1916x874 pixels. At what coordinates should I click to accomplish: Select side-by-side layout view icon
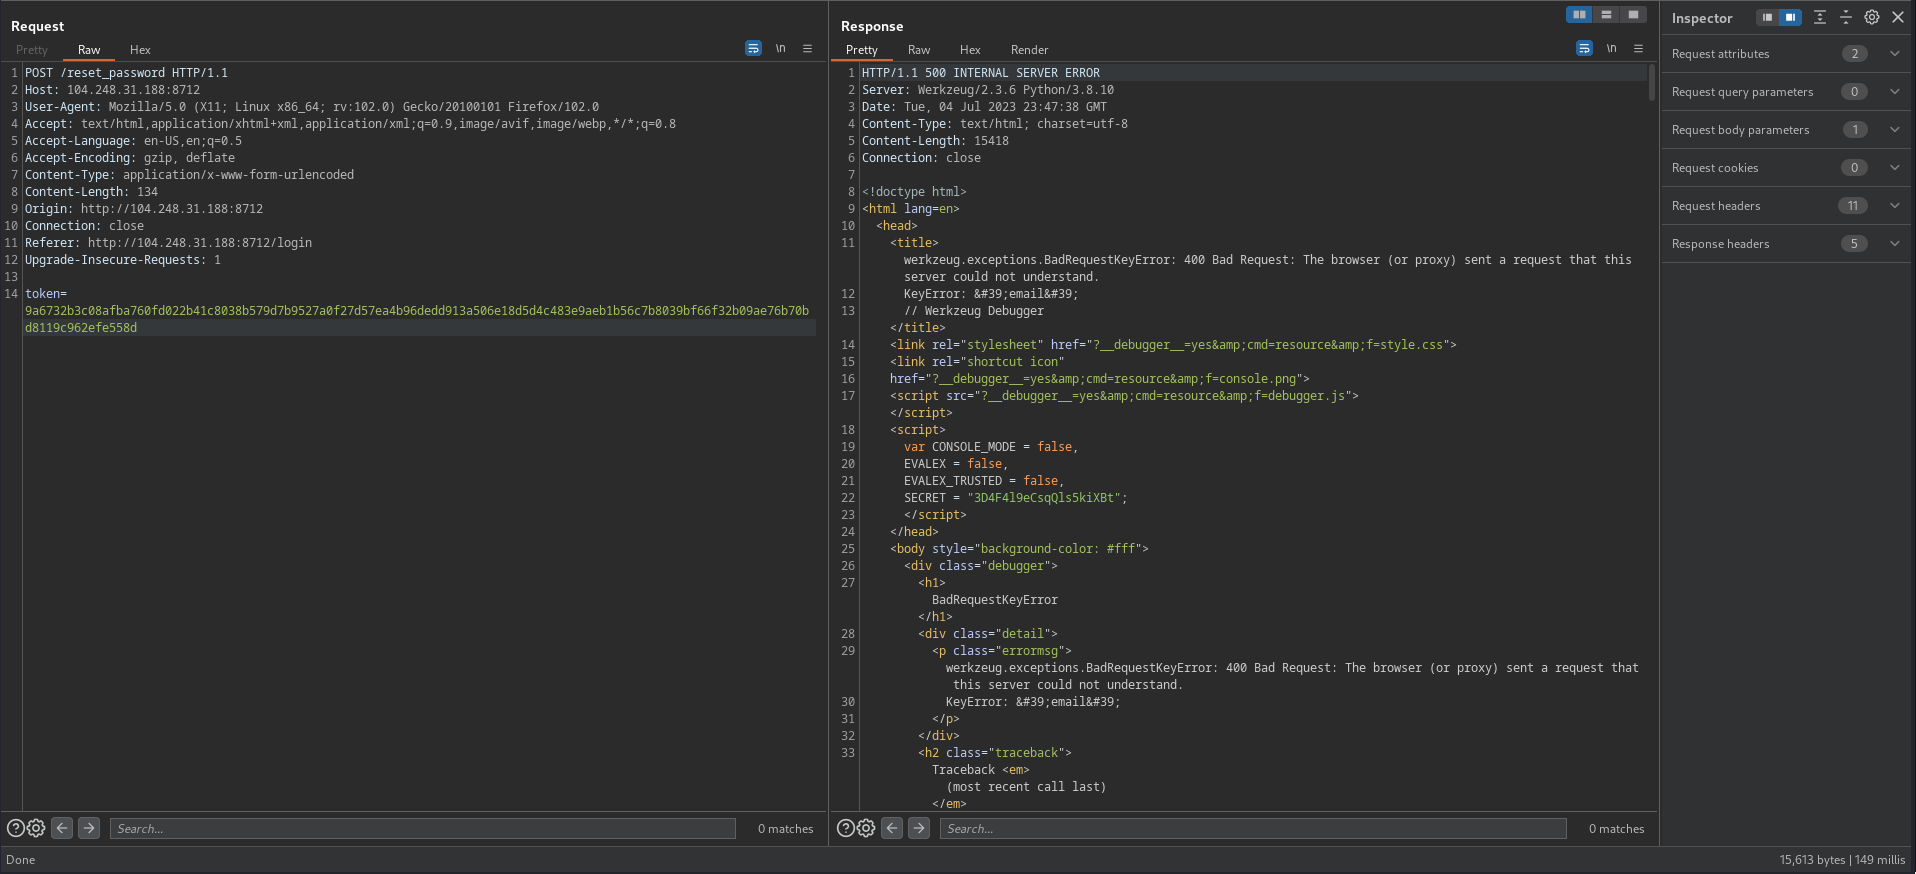(1579, 15)
